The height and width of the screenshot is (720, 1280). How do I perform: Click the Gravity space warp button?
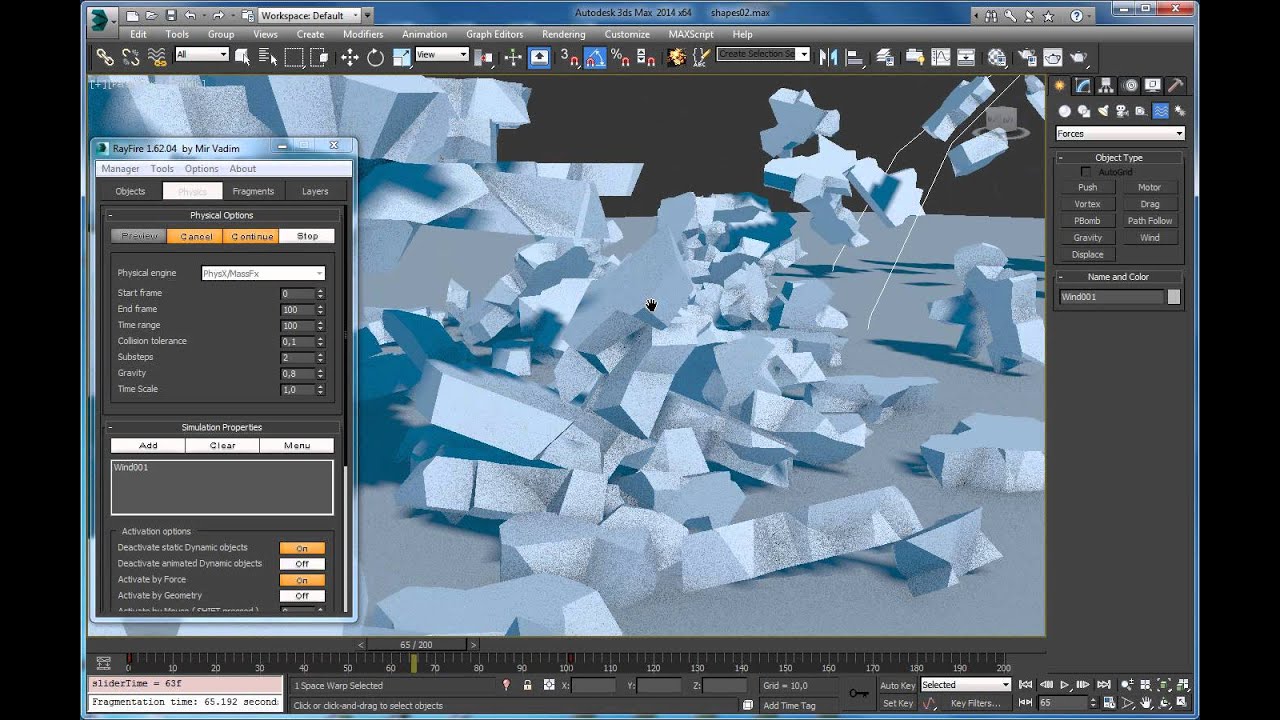click(x=1087, y=238)
